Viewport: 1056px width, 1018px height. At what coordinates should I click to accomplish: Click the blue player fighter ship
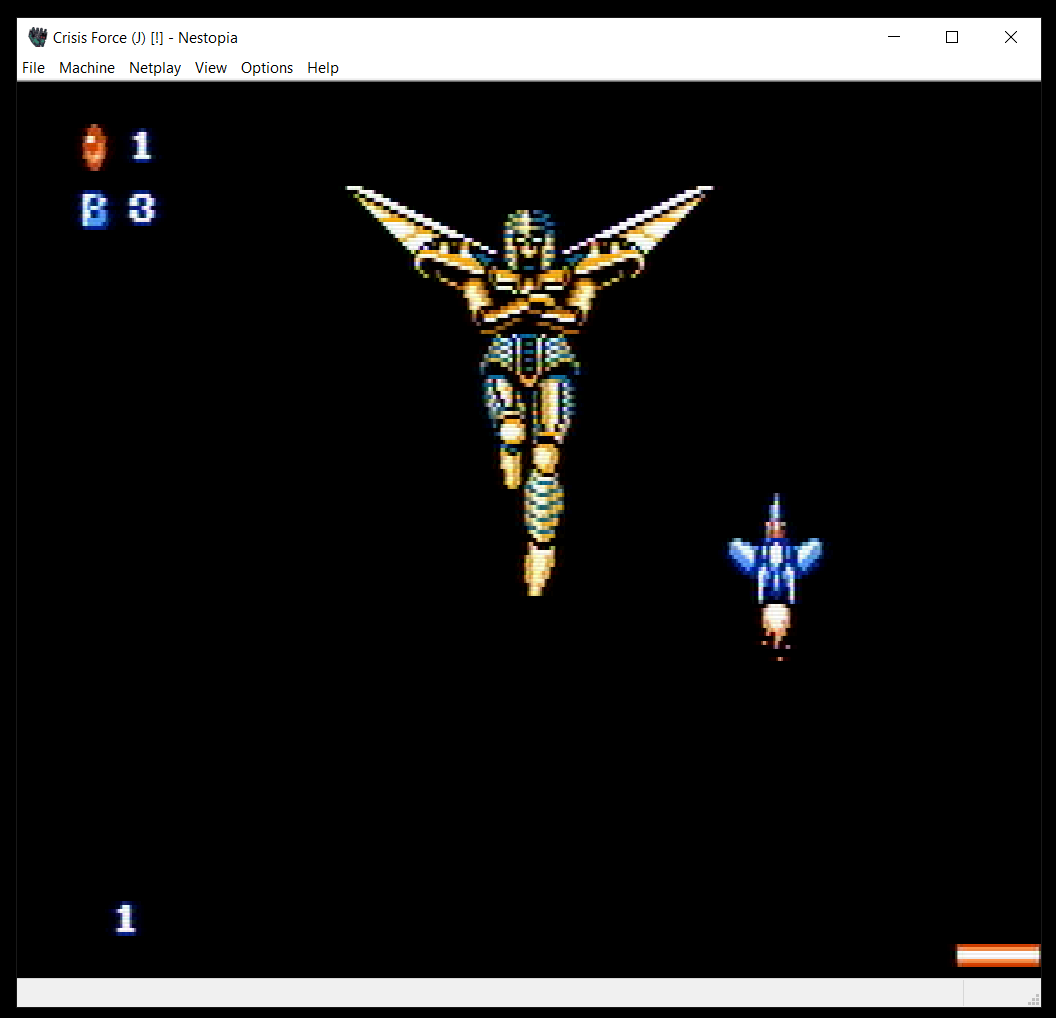[x=775, y=576]
